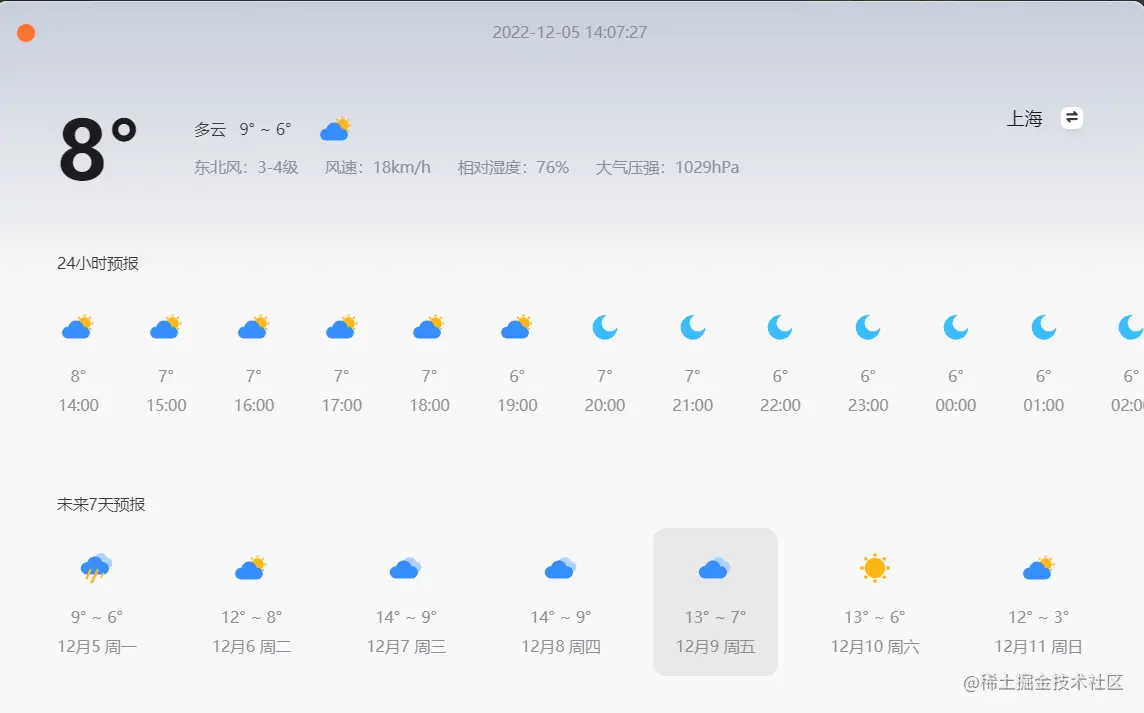Image resolution: width=1144 pixels, height=713 pixels.
Task: Click the cloudy icon for 12月7 周三
Action: tap(406, 568)
